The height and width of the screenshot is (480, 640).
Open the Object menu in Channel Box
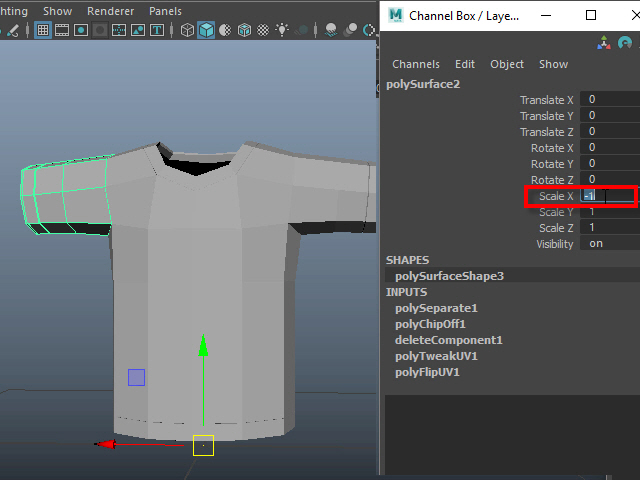tap(506, 64)
